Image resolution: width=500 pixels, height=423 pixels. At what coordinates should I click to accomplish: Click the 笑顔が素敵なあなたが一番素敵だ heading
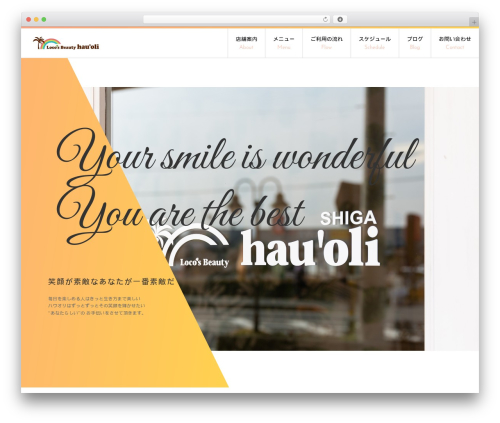click(x=111, y=282)
